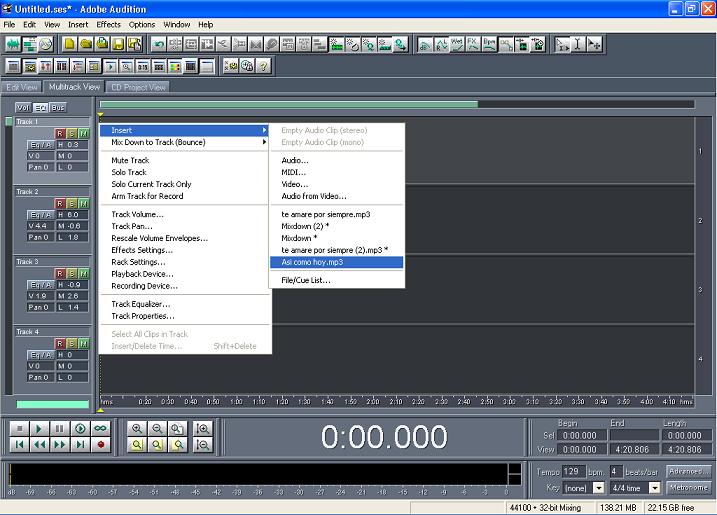Click the scissors Split clip icon
Screen dimensions: 717x515
tap(223, 44)
